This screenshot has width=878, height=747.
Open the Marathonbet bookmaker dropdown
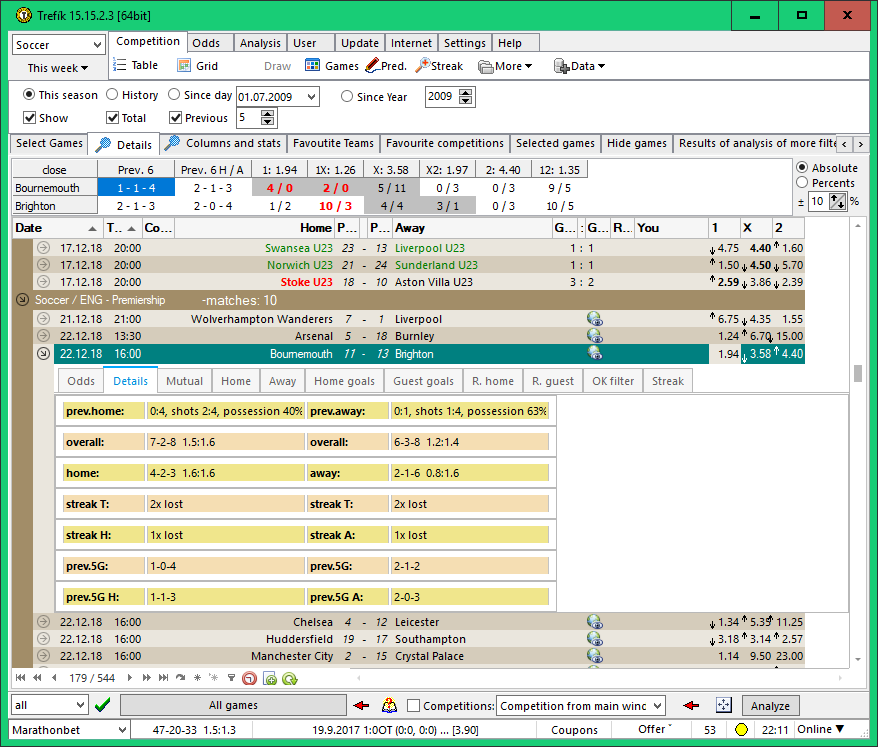(67, 730)
